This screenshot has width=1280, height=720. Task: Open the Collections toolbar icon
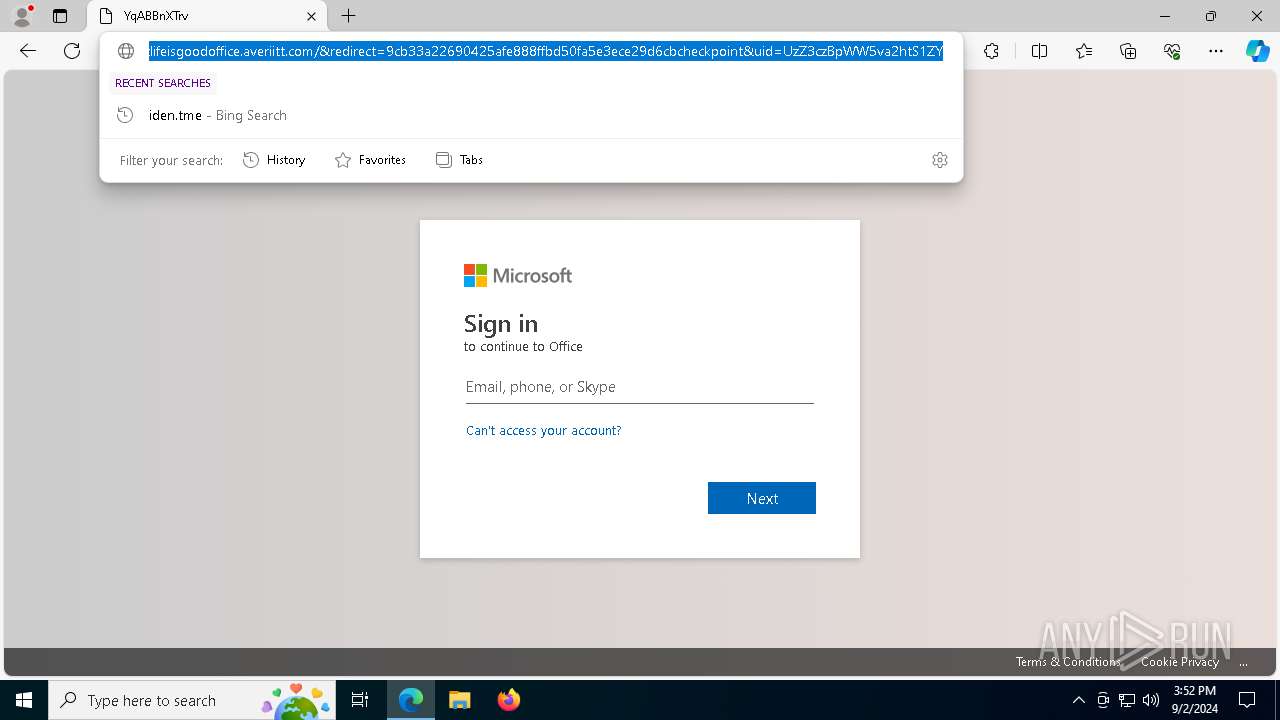[x=1128, y=51]
